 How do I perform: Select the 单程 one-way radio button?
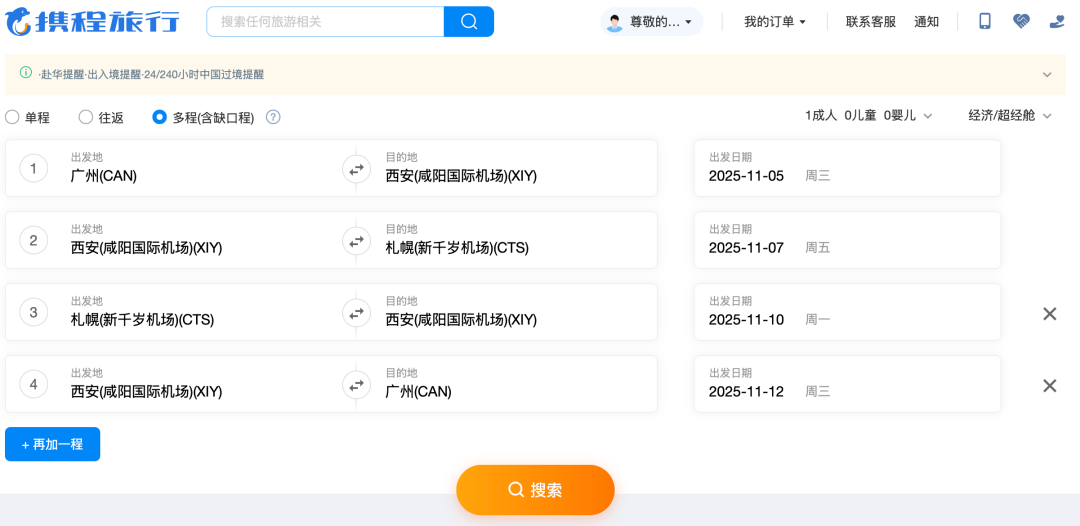(x=12, y=117)
